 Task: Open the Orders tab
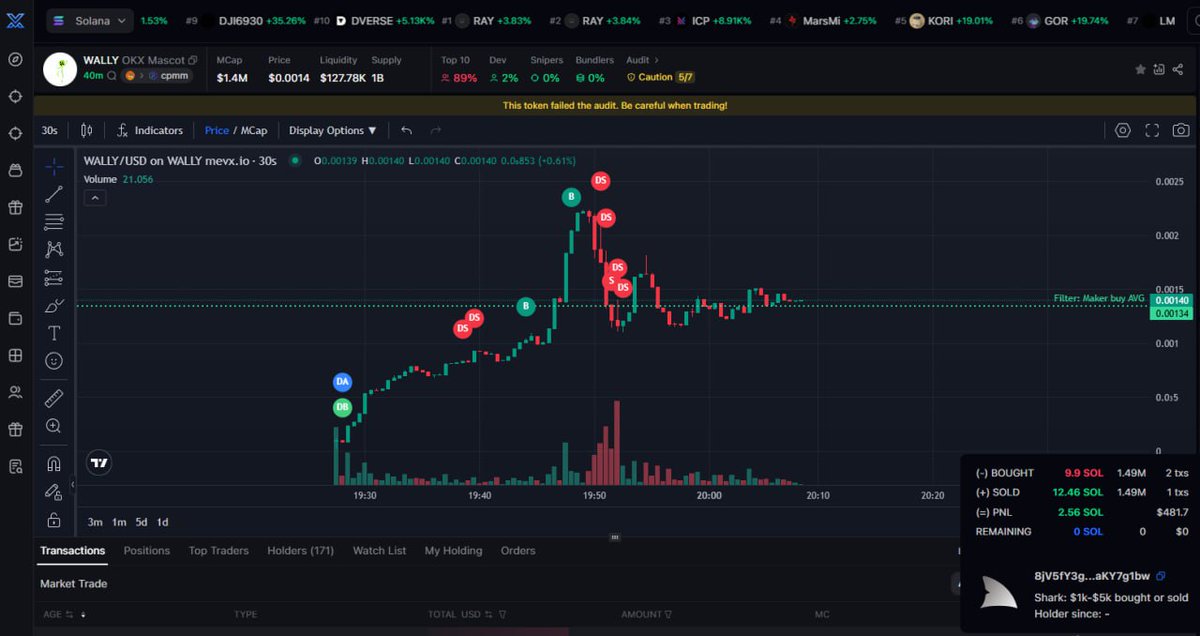(x=518, y=550)
